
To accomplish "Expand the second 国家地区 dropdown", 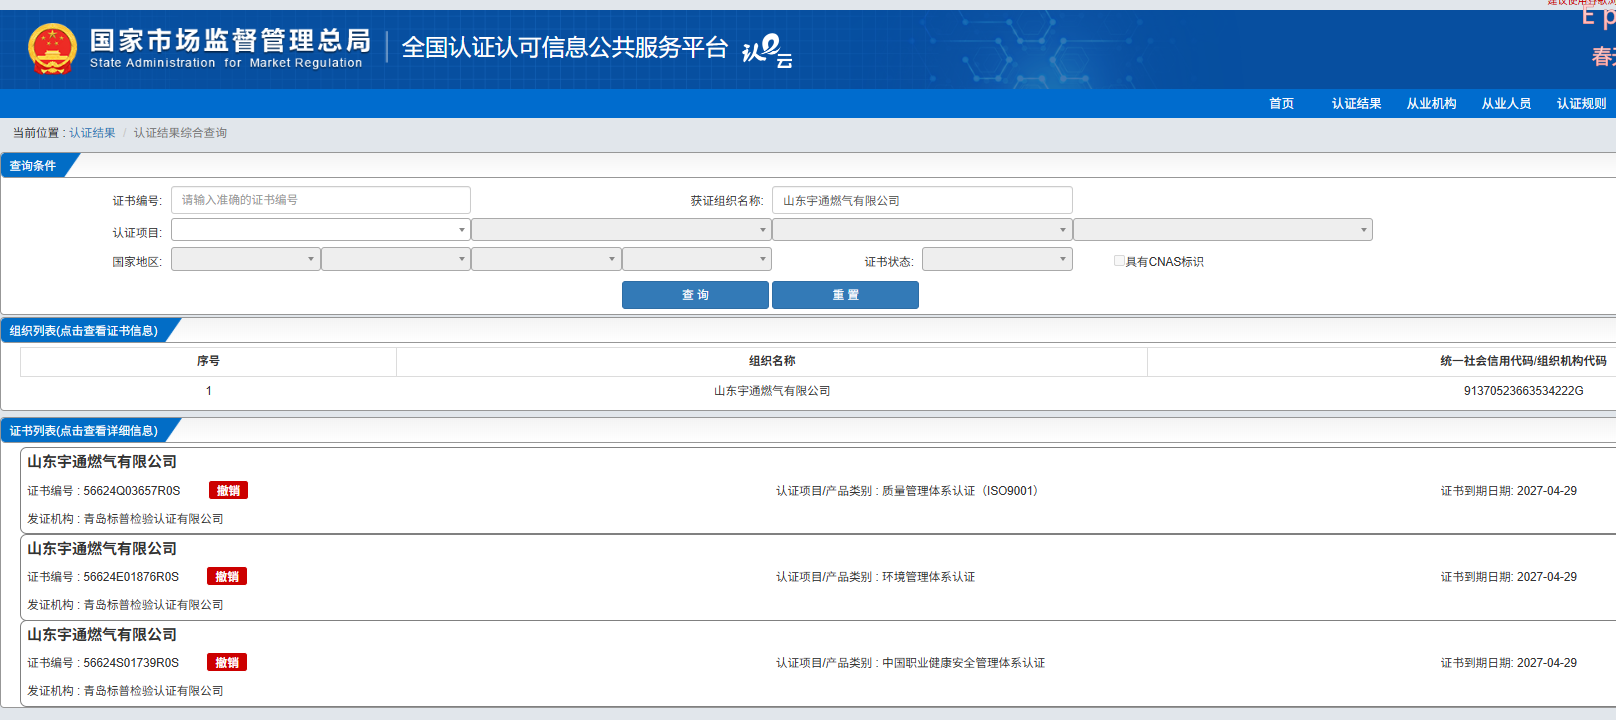I will (396, 260).
